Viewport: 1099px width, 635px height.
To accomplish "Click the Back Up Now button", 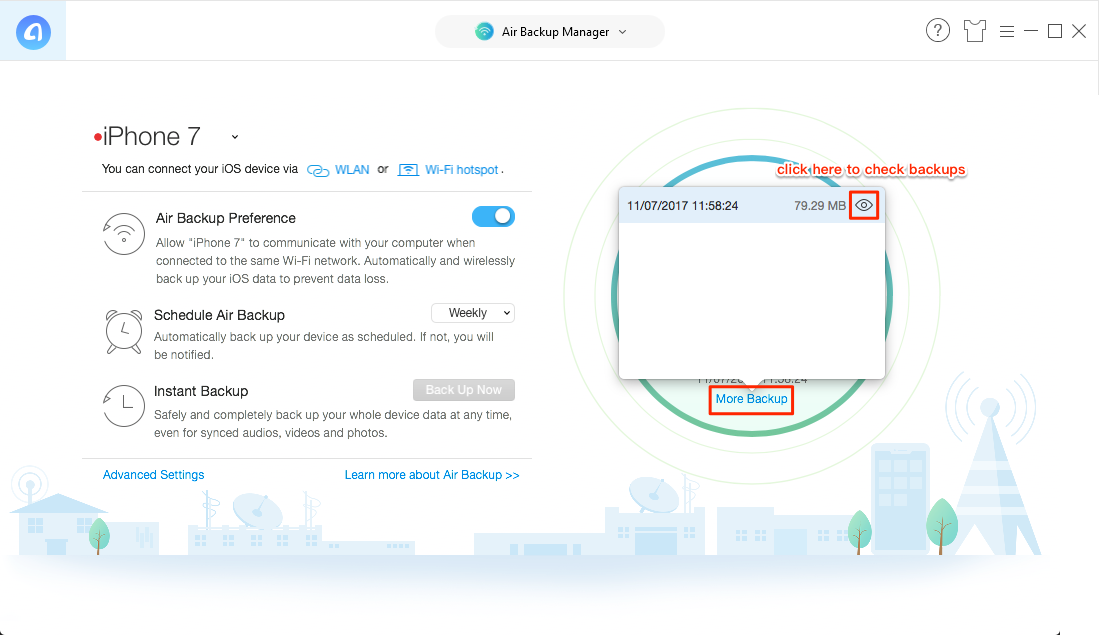I will [463, 390].
